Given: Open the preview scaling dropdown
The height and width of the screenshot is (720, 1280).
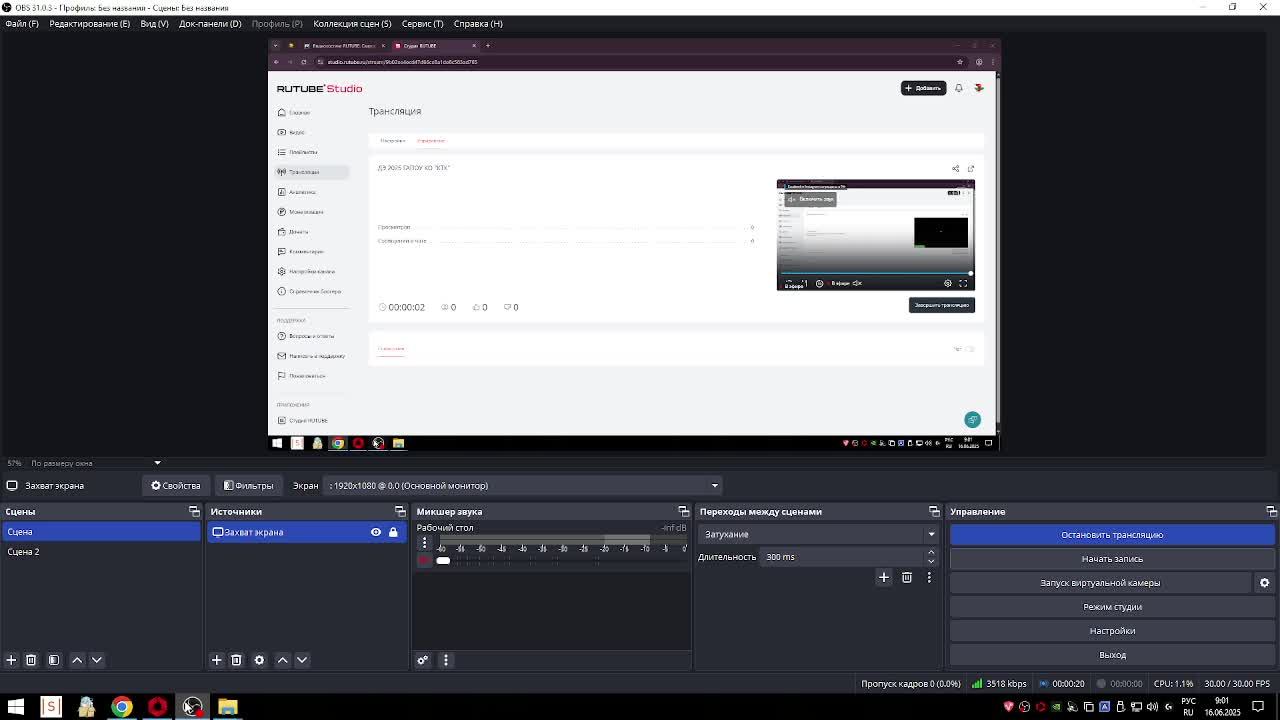Looking at the screenshot, I should (x=157, y=463).
